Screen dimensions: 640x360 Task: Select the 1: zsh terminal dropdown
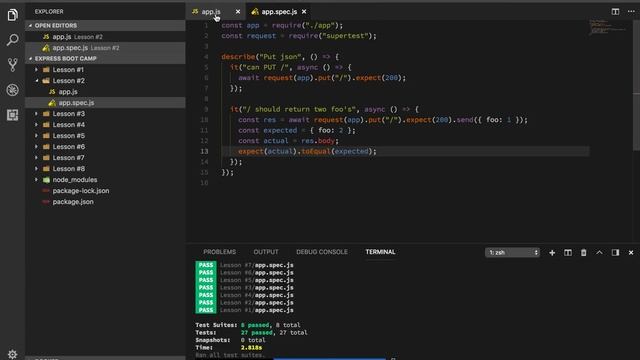pyautogui.click(x=513, y=253)
